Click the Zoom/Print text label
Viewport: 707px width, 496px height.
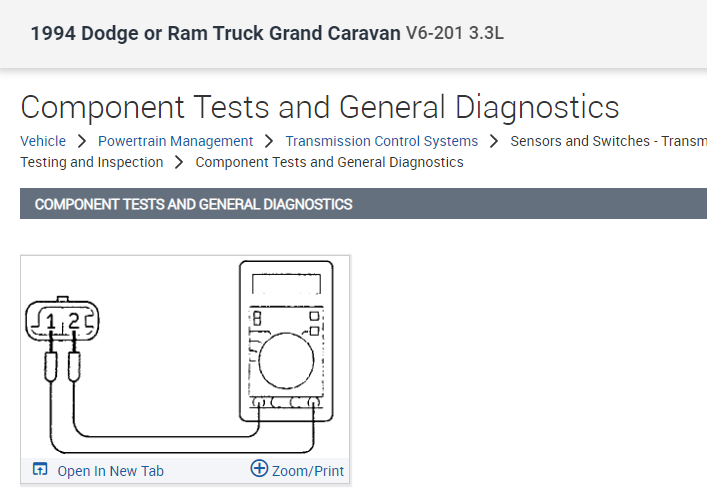308,471
